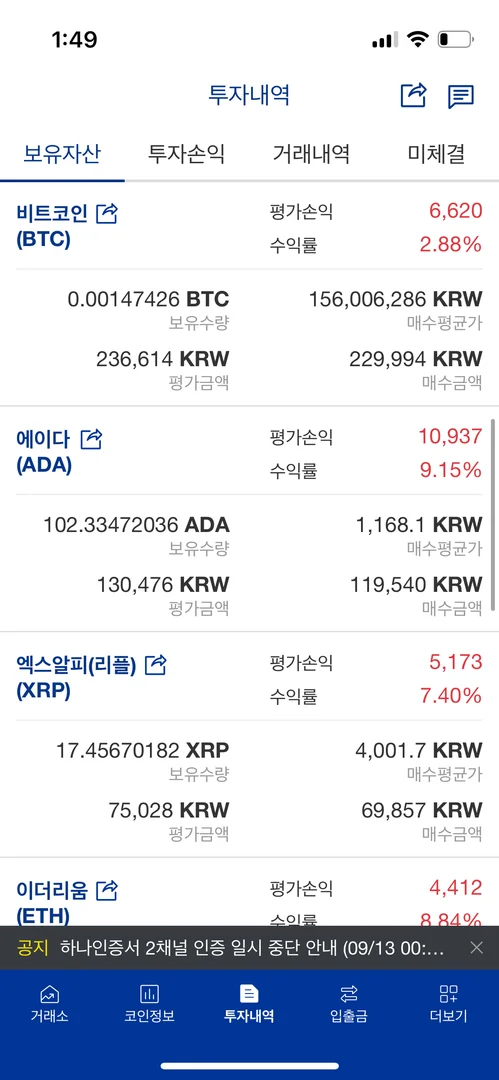Open 더보기 menu in the bottom bar
This screenshot has height=1080, width=499.
(449, 1004)
